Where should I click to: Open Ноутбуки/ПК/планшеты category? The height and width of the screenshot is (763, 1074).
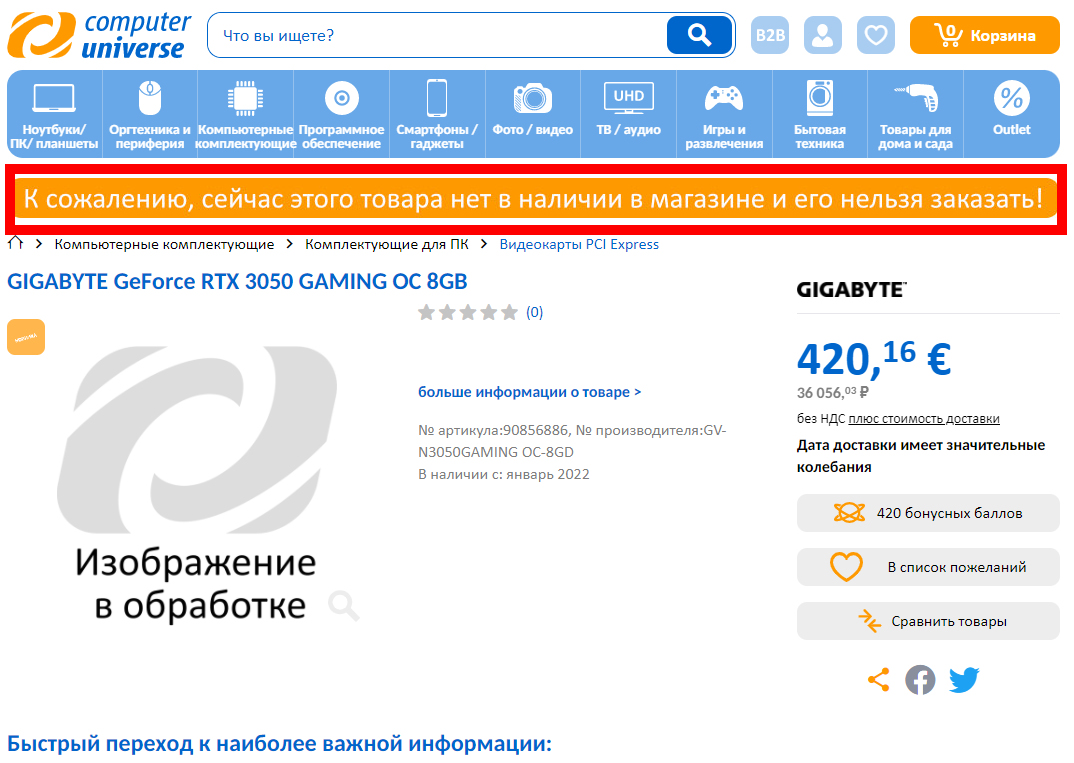tap(54, 114)
